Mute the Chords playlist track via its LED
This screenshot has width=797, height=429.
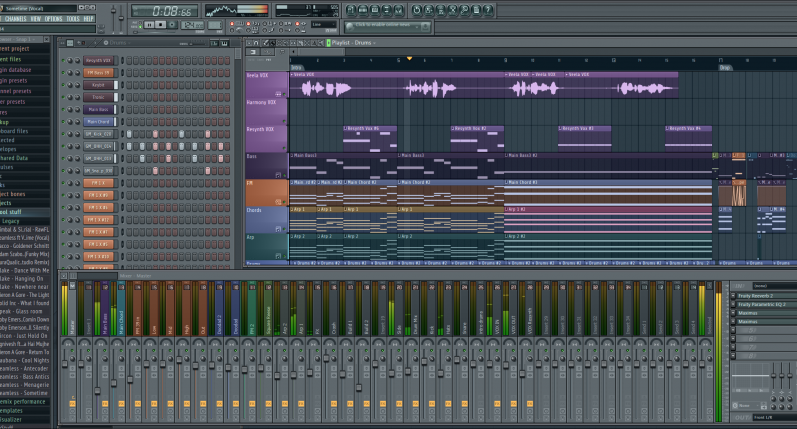pos(284,229)
